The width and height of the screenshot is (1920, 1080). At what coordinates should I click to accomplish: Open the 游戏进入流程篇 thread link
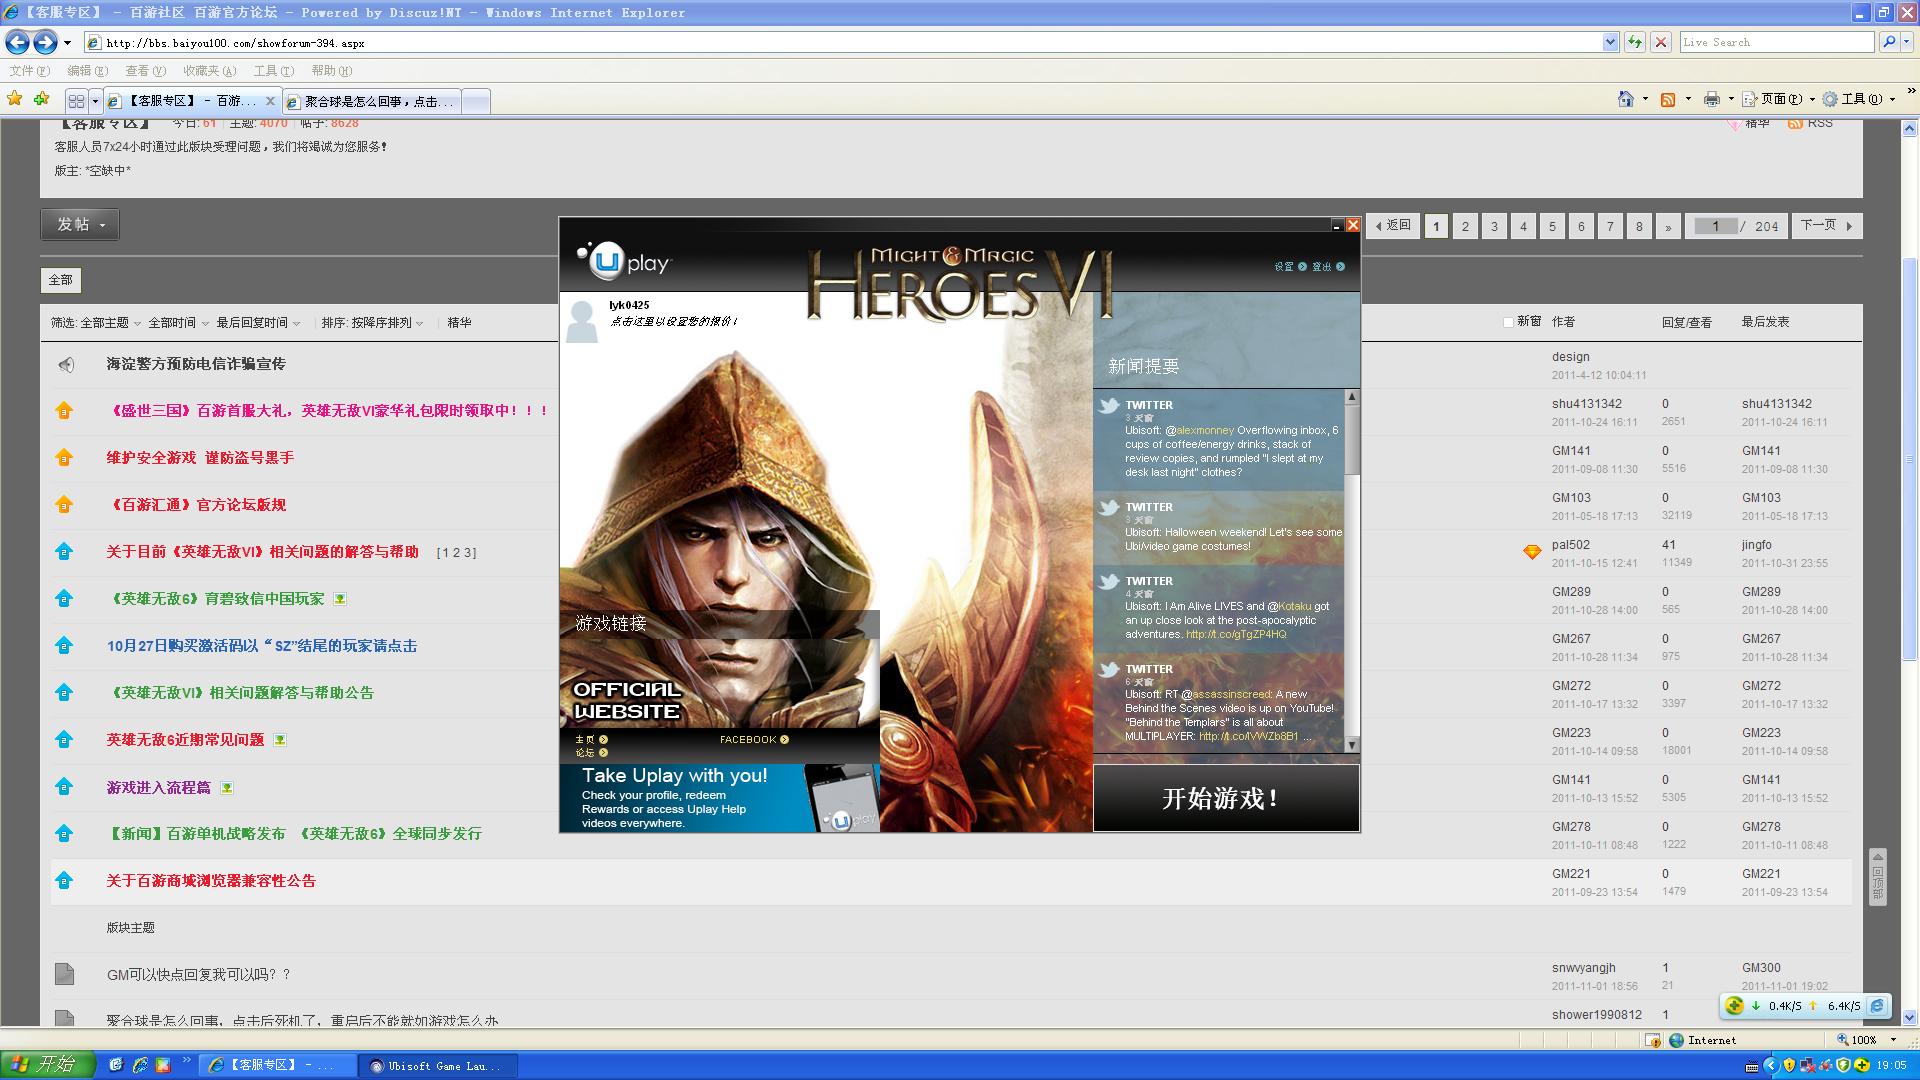point(159,788)
